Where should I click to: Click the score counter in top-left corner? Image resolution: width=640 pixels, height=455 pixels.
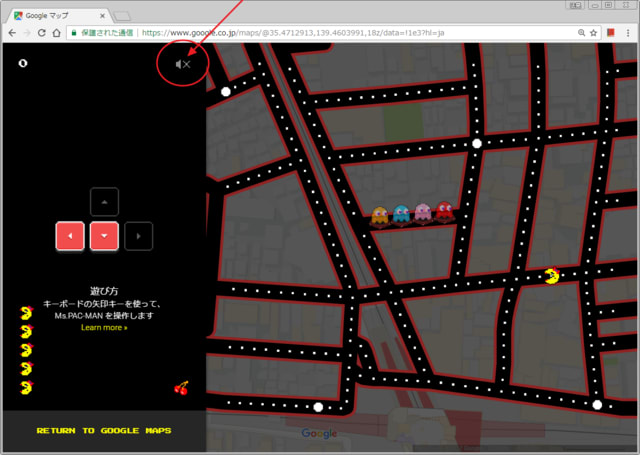click(23, 63)
